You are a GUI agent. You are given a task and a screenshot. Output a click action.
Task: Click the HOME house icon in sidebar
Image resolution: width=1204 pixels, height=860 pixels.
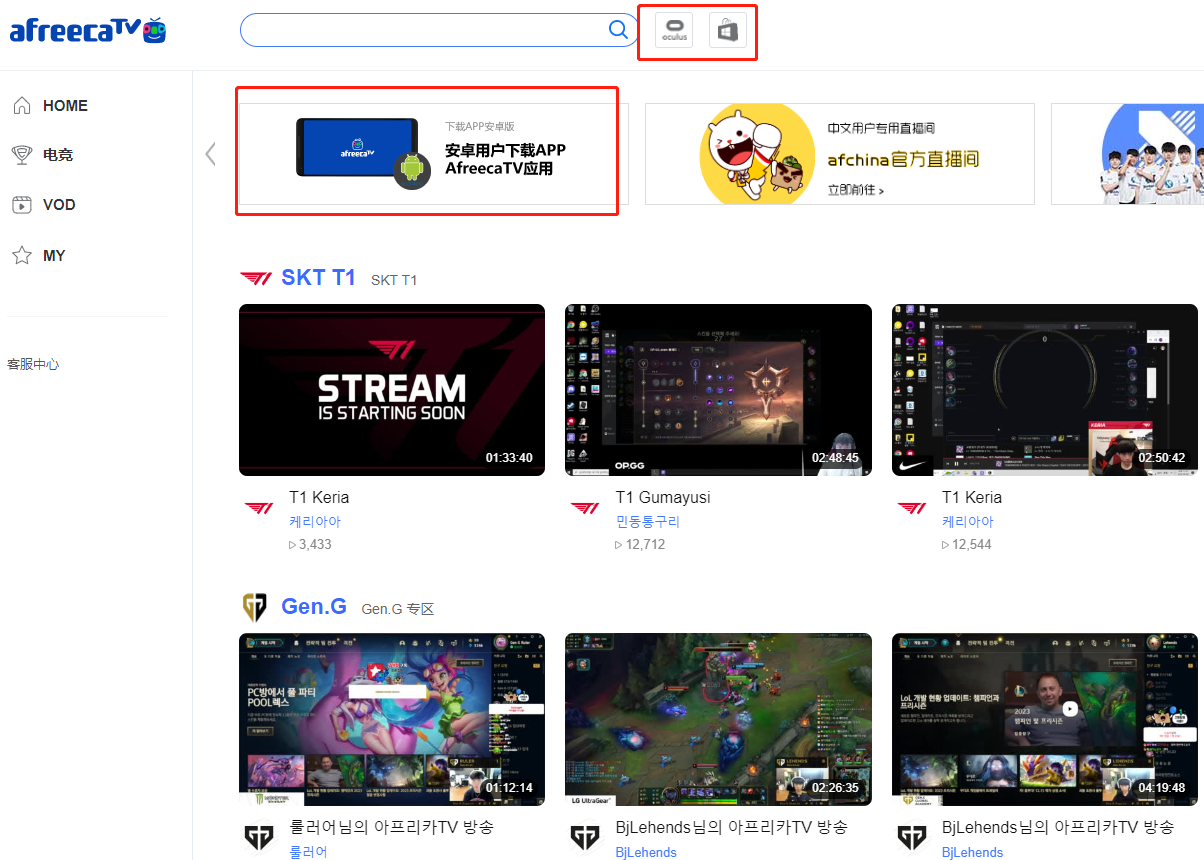(22, 106)
